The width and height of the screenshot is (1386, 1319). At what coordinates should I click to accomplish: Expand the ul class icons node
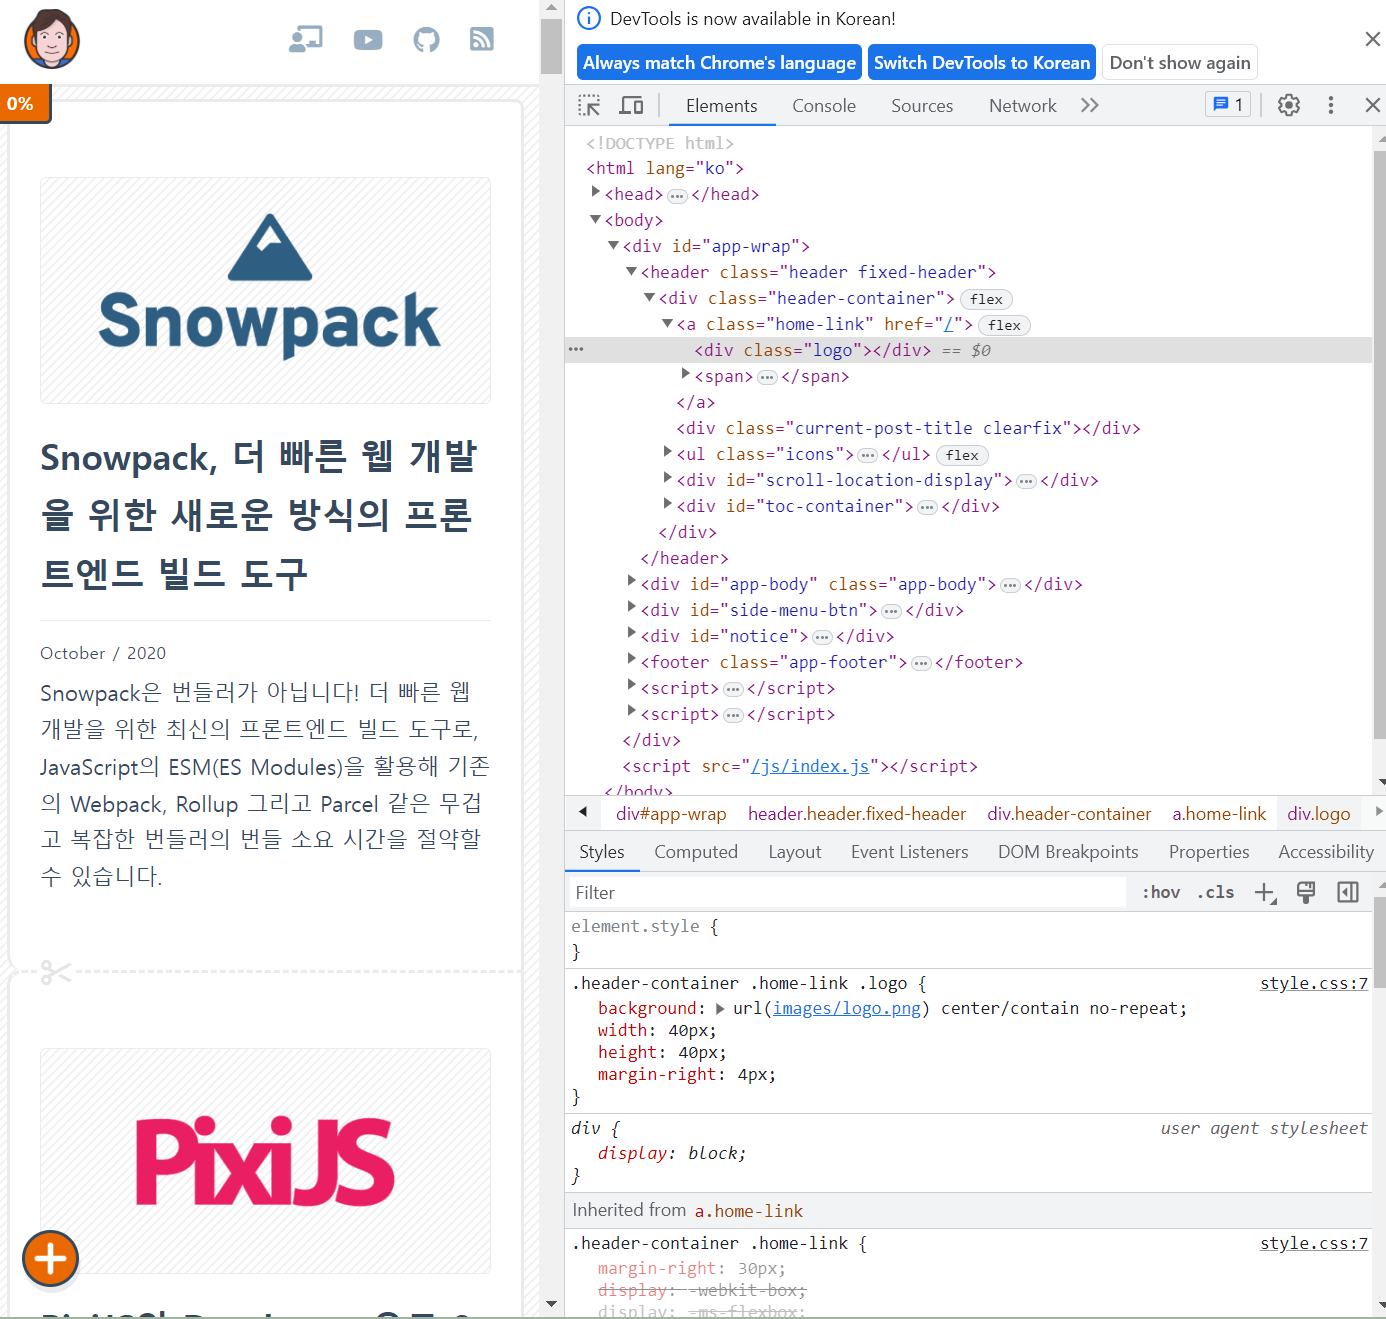point(668,452)
